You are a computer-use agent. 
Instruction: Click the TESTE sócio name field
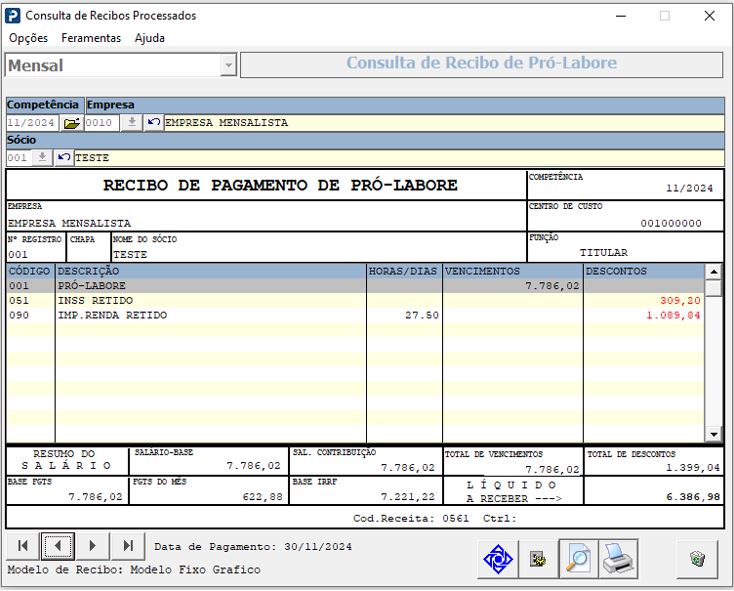[399, 158]
